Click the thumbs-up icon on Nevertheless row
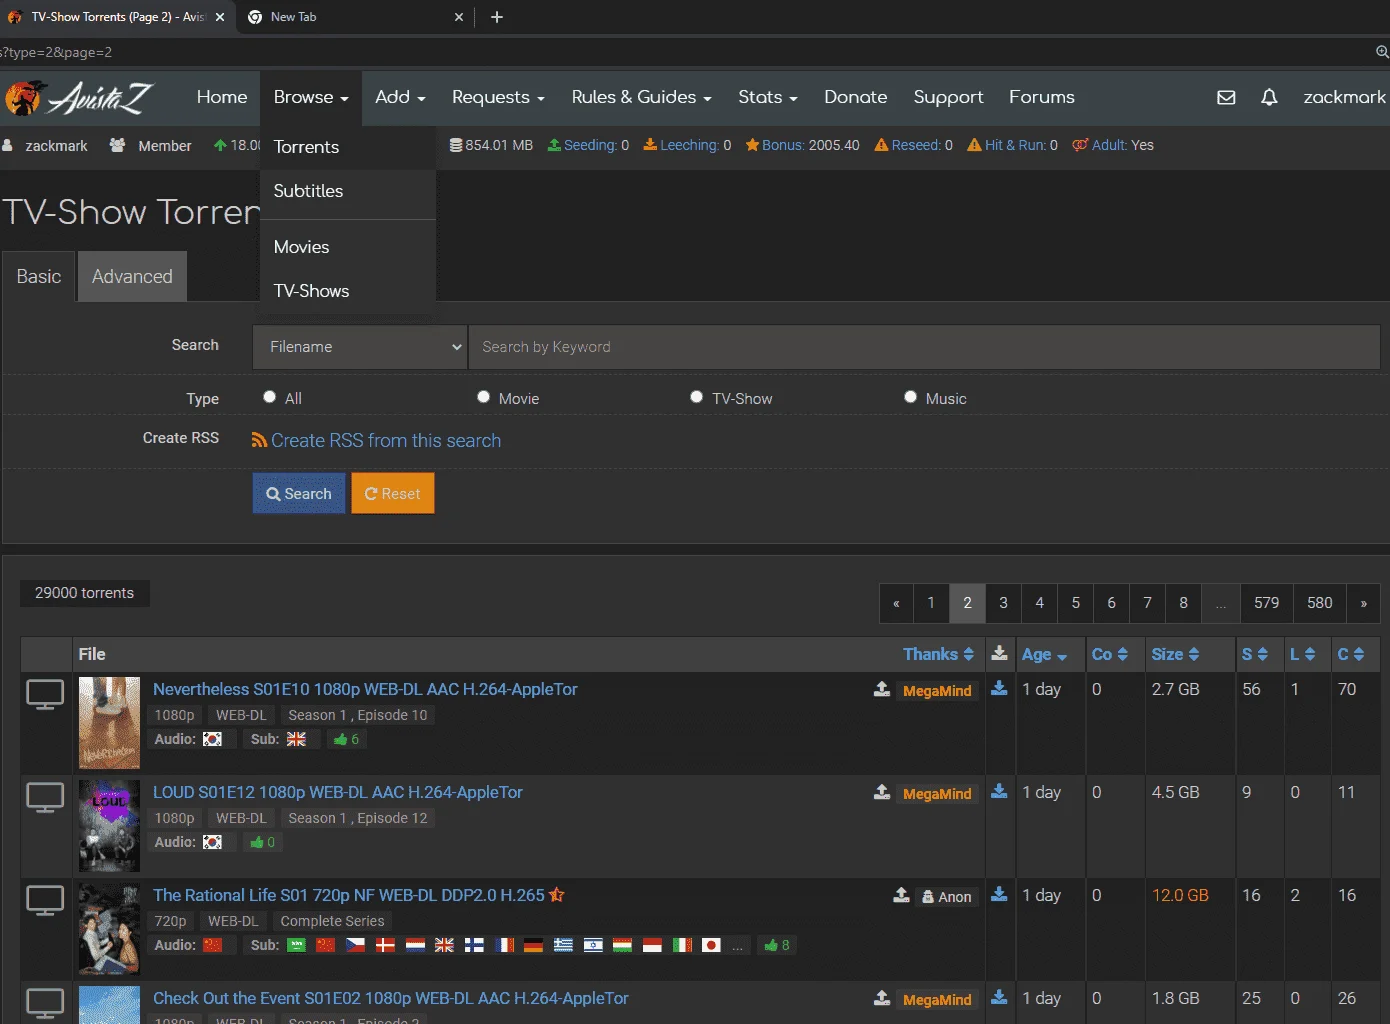Image resolution: width=1390 pixels, height=1024 pixels. [341, 739]
